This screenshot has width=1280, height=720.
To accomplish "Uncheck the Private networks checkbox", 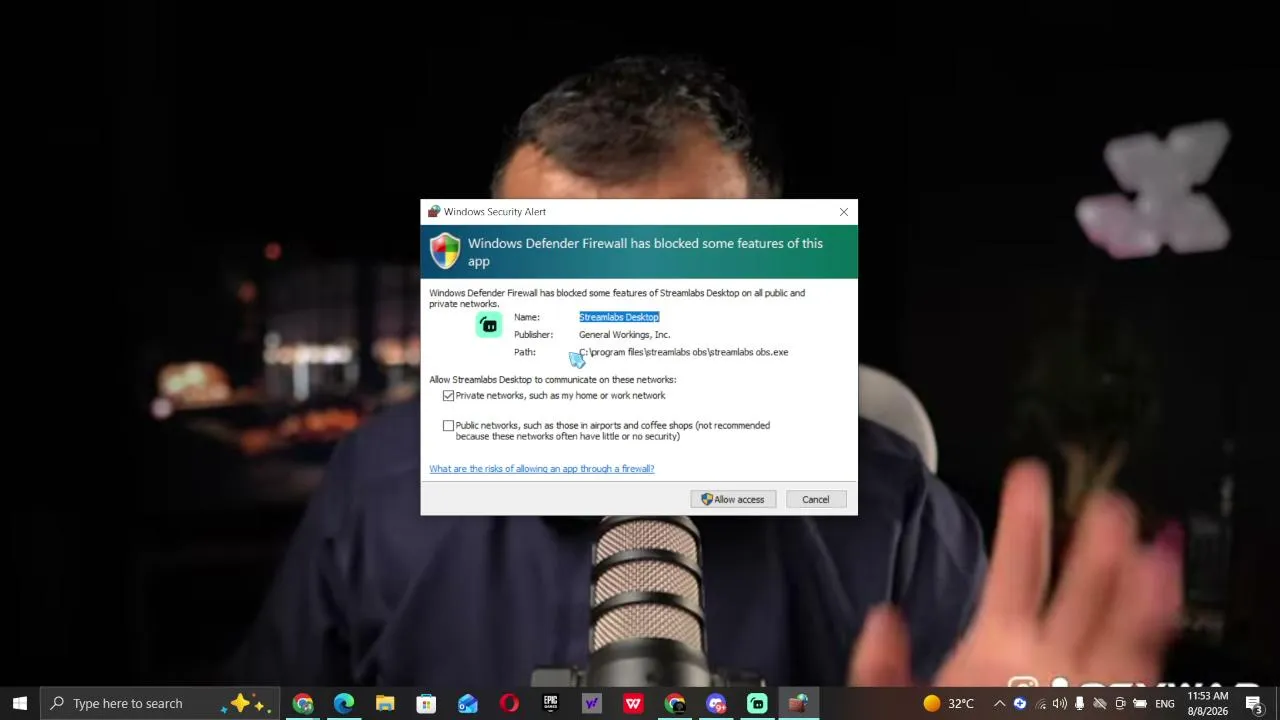I will click(448, 396).
